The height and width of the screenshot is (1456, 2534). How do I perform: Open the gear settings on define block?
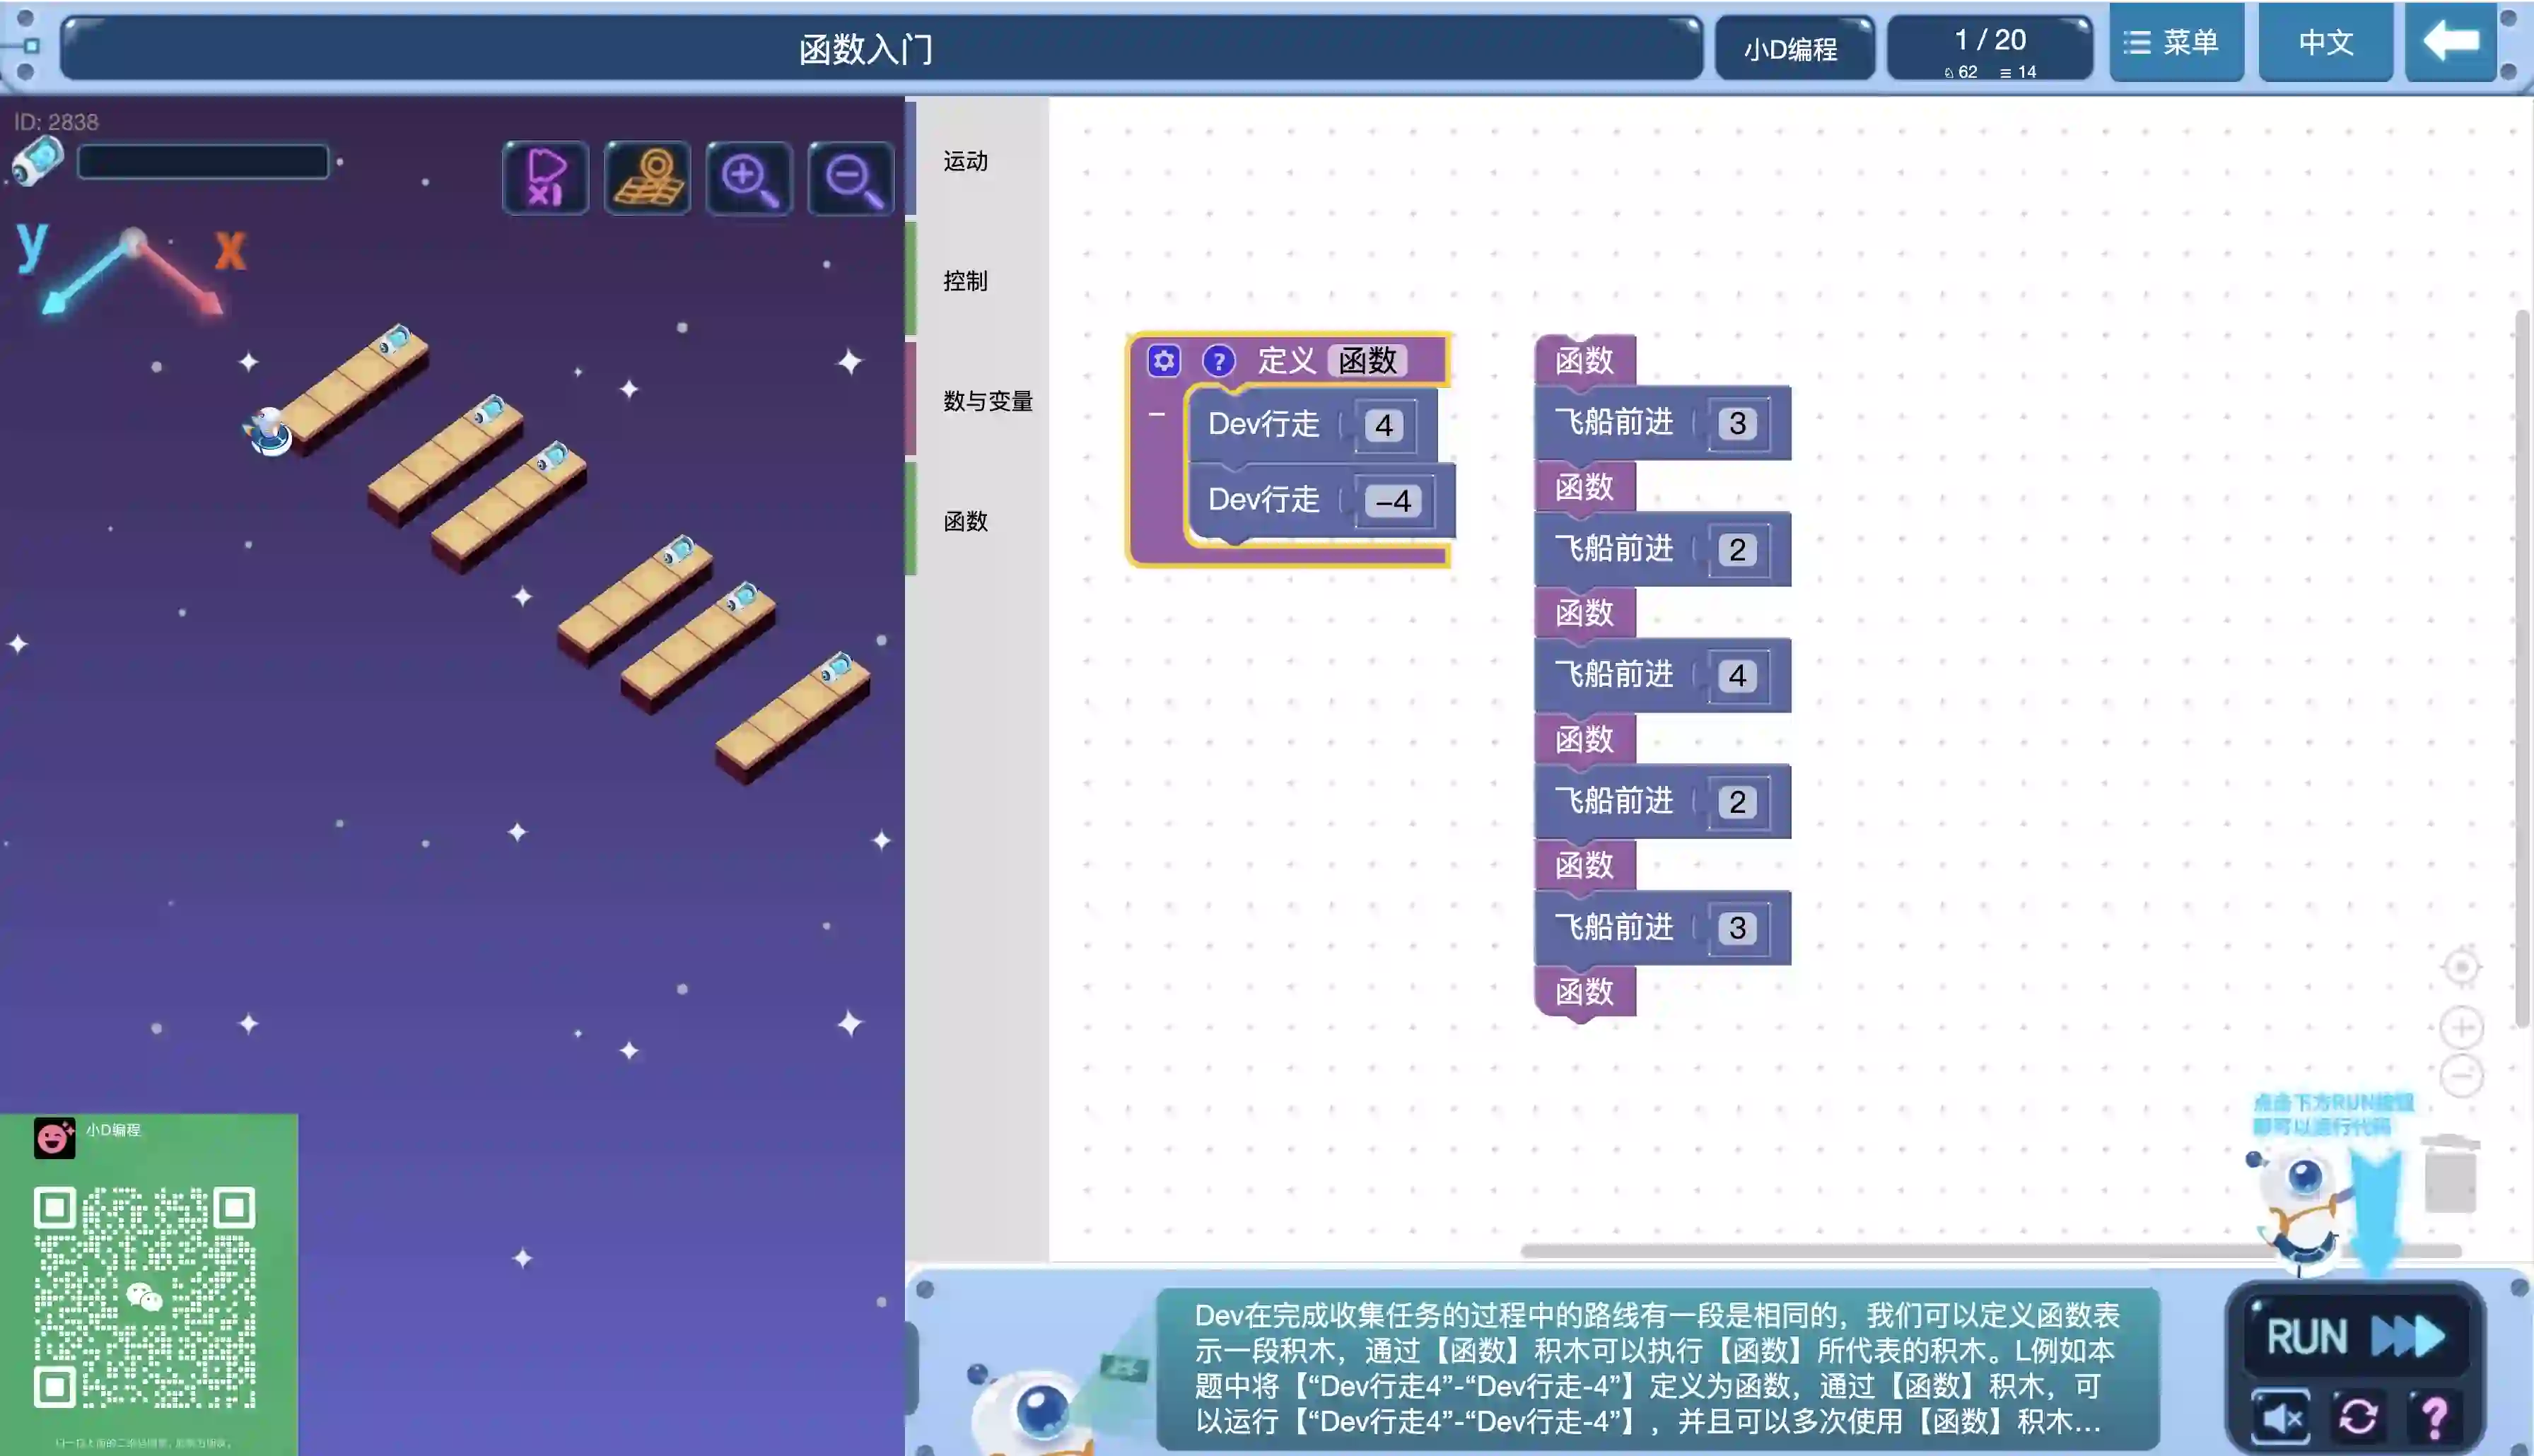[1163, 360]
